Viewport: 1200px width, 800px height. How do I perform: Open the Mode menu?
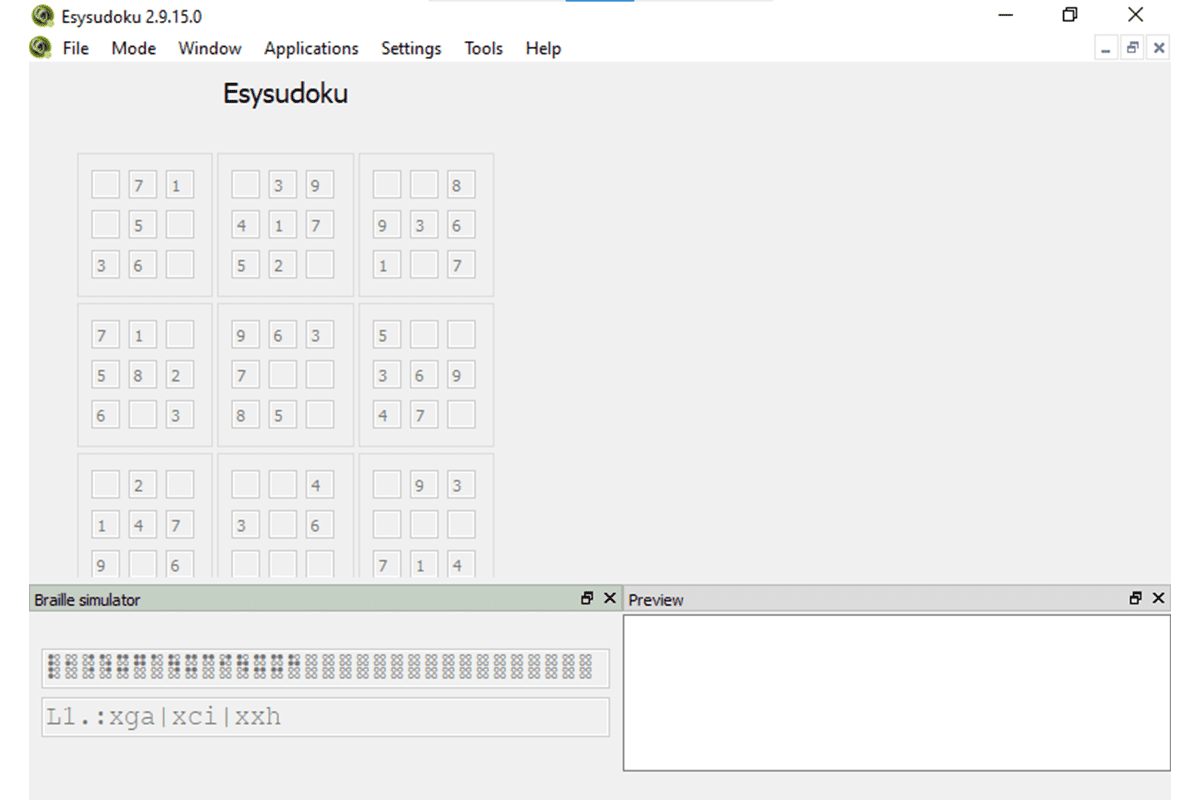(x=133, y=48)
